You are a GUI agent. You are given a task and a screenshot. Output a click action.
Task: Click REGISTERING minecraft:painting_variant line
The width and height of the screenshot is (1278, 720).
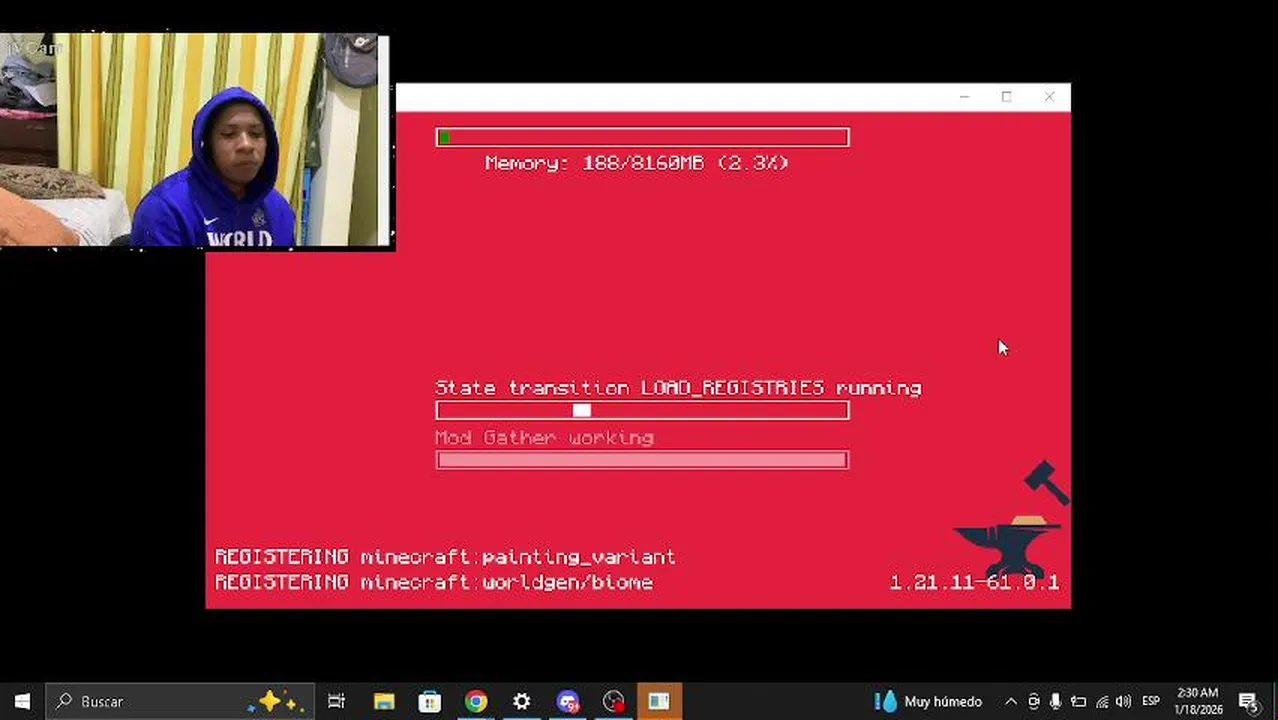(445, 557)
